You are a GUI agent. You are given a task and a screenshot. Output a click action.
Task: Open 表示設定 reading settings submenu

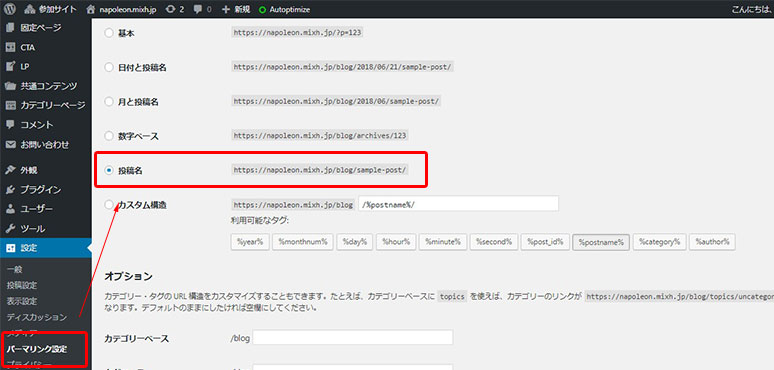click(x=22, y=301)
